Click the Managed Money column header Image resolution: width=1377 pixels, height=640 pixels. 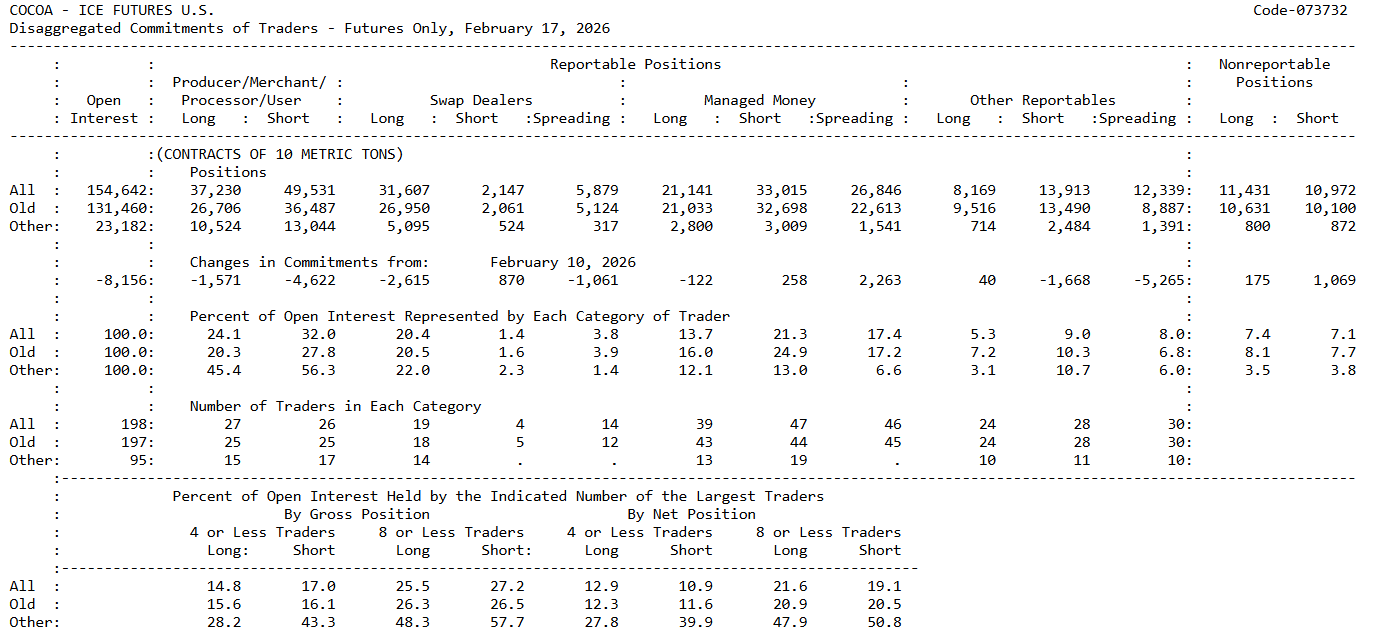(x=759, y=100)
